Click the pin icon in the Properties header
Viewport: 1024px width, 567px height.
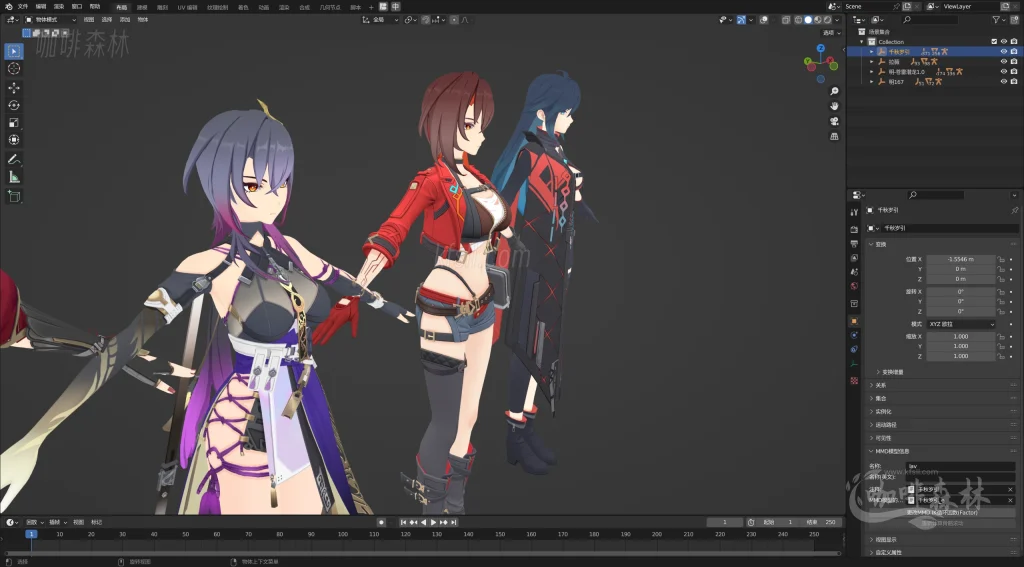(x=1014, y=210)
